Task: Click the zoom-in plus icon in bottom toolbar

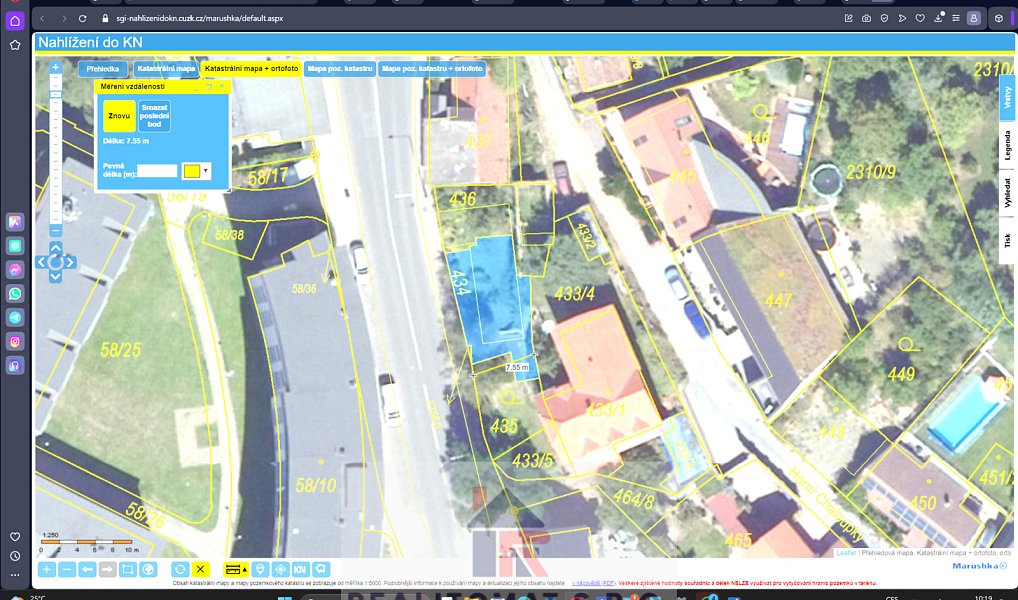Action: coord(47,569)
